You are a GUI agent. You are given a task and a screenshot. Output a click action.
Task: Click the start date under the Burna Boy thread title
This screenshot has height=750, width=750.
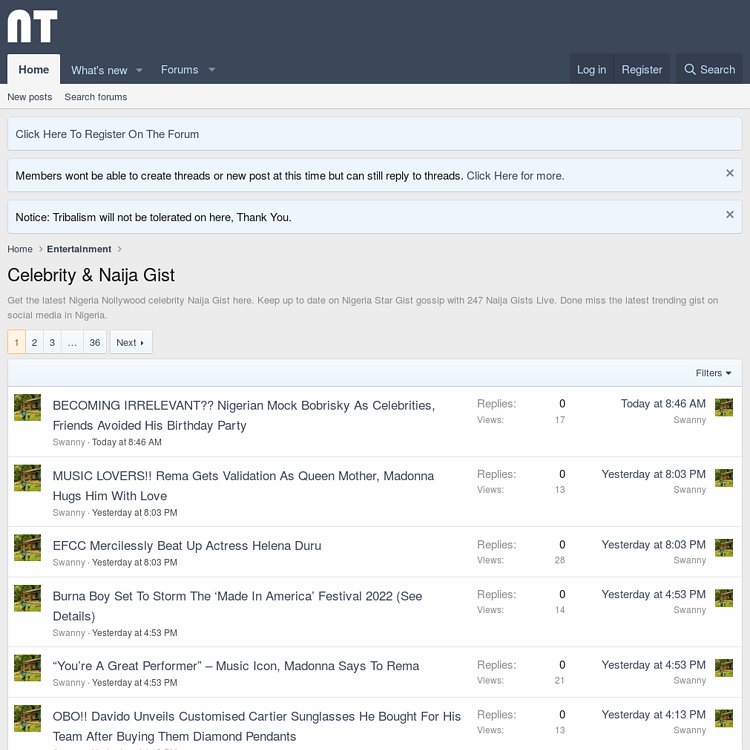[134, 632]
